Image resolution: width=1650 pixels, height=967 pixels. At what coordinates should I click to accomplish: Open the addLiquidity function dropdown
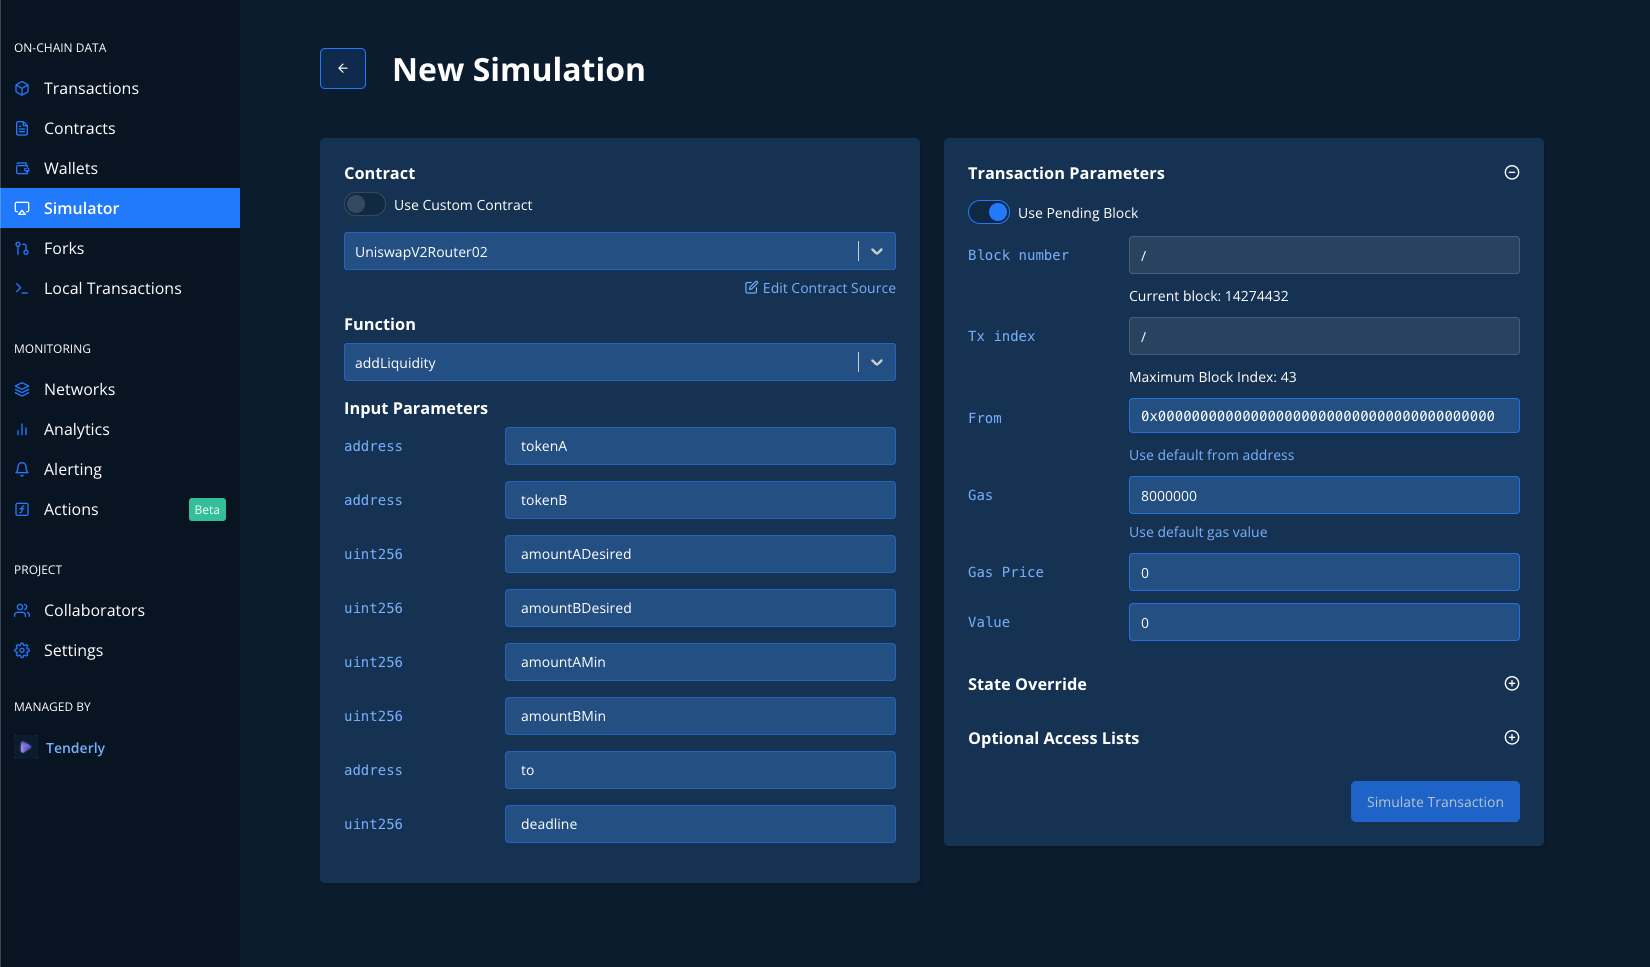pos(620,362)
